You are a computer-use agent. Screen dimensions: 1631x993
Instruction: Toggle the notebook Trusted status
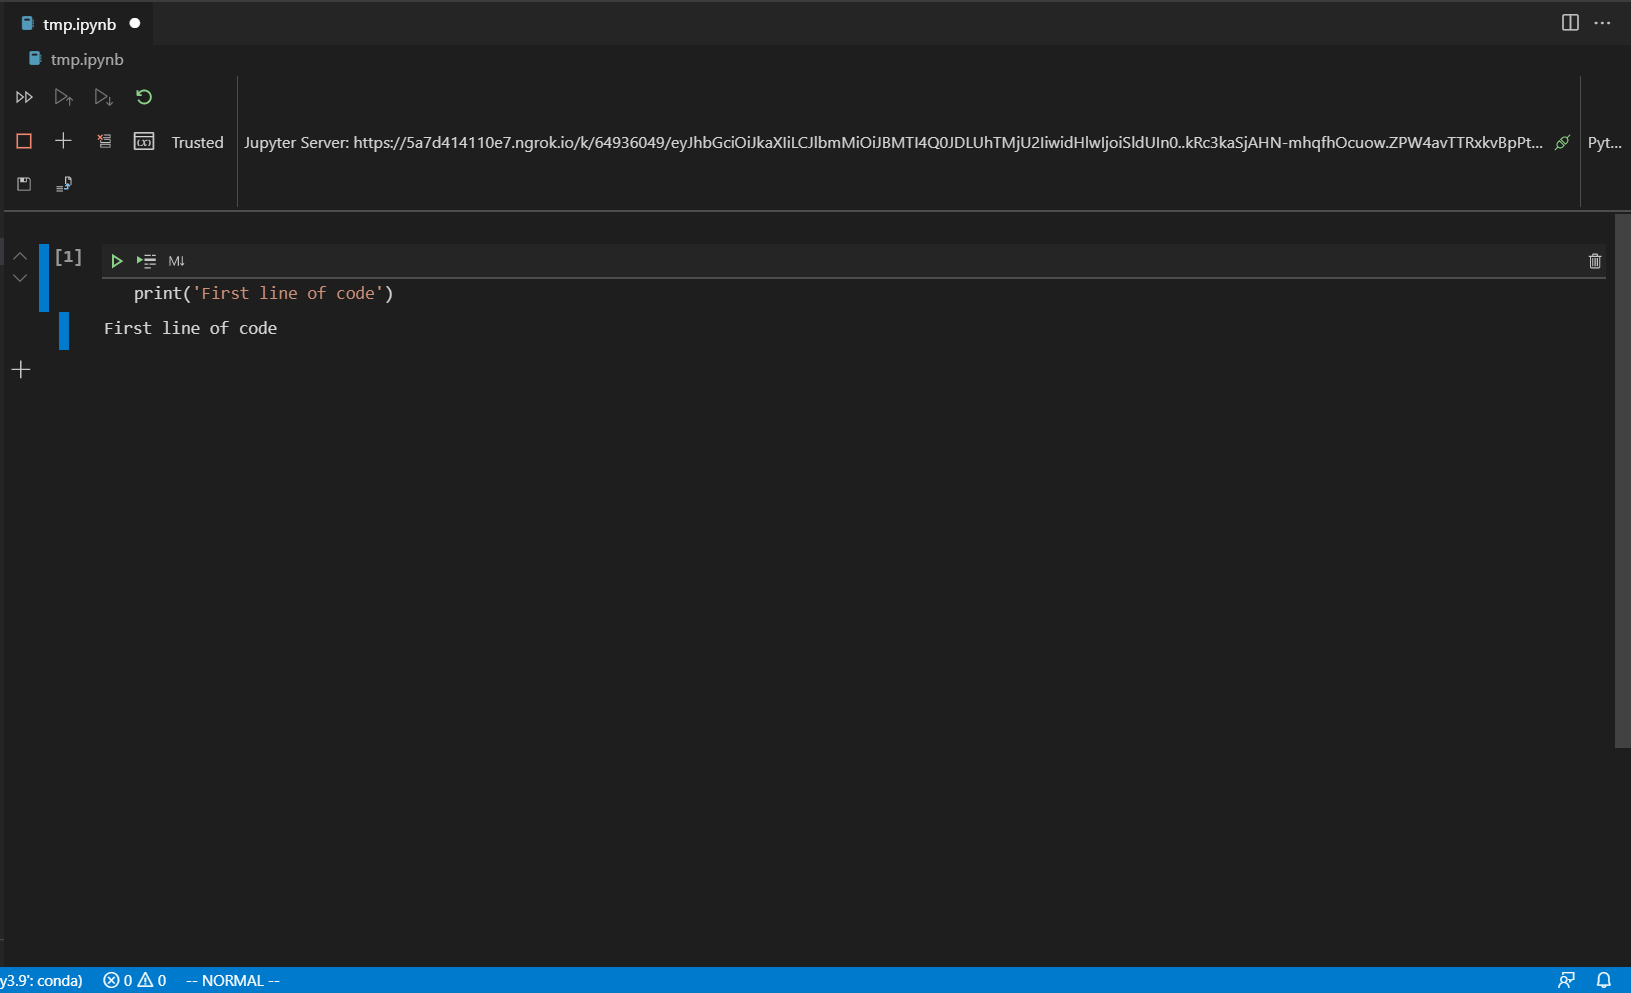pyautogui.click(x=198, y=142)
